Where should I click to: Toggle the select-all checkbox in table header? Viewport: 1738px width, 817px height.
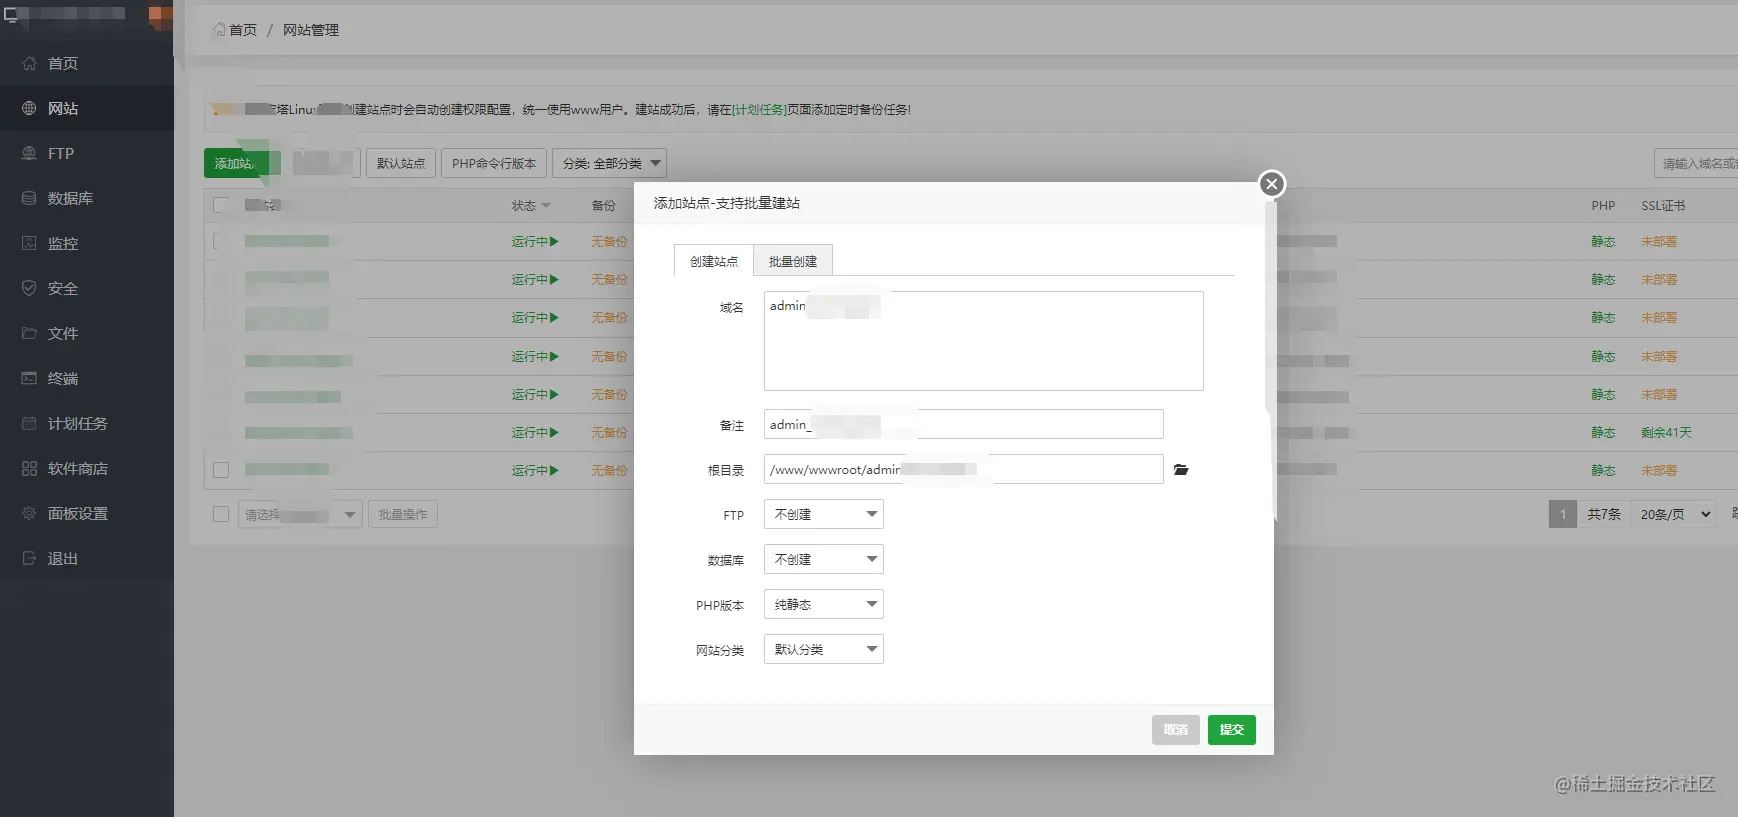pyautogui.click(x=221, y=205)
